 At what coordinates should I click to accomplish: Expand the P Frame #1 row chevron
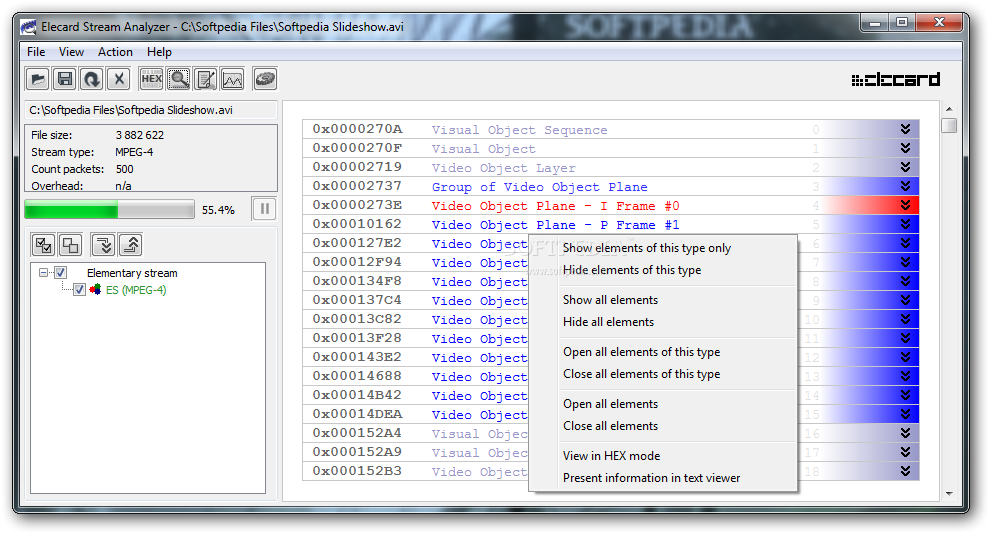(905, 224)
